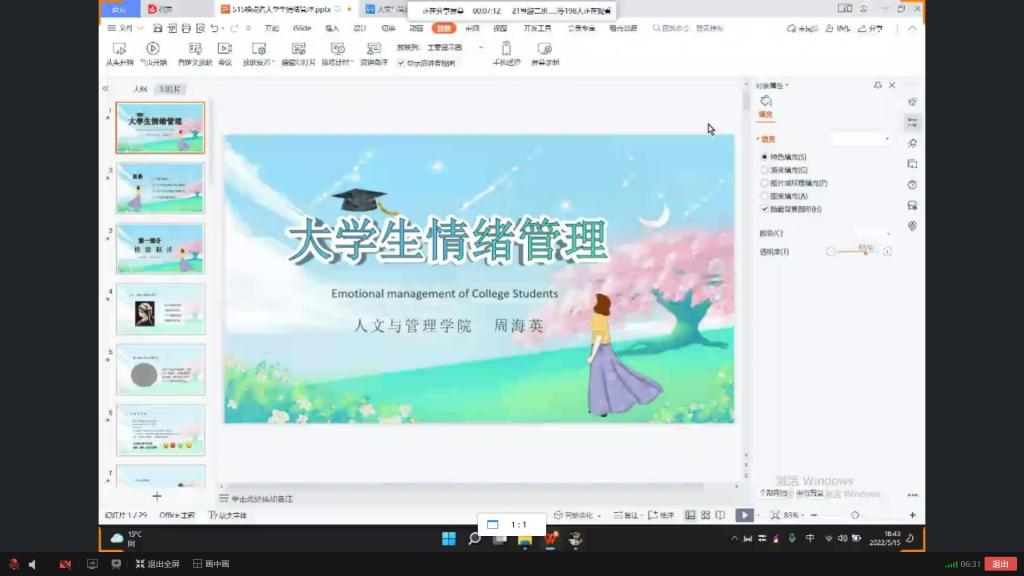Open the Insert (插入) ribbon tab
The height and width of the screenshot is (576, 1024).
point(332,28)
